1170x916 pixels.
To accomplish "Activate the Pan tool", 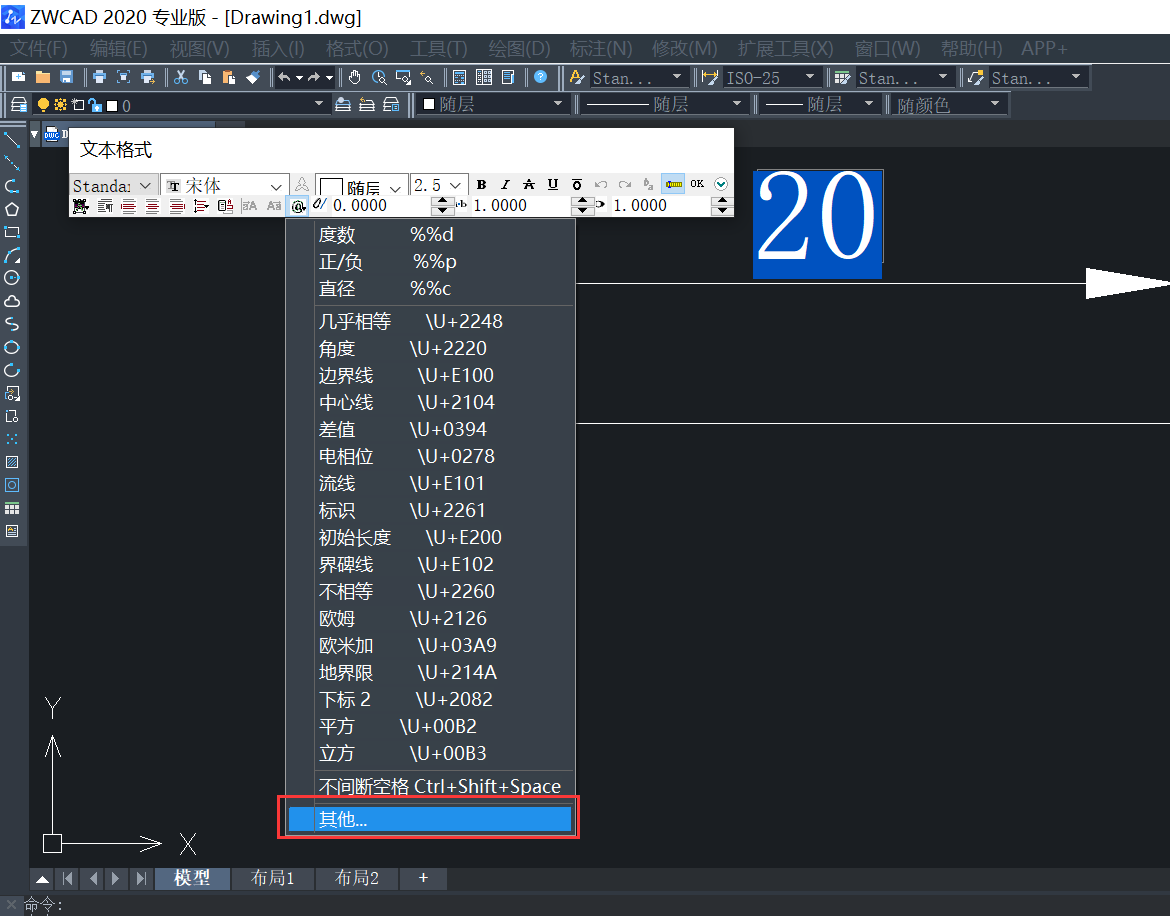I will tap(353, 77).
